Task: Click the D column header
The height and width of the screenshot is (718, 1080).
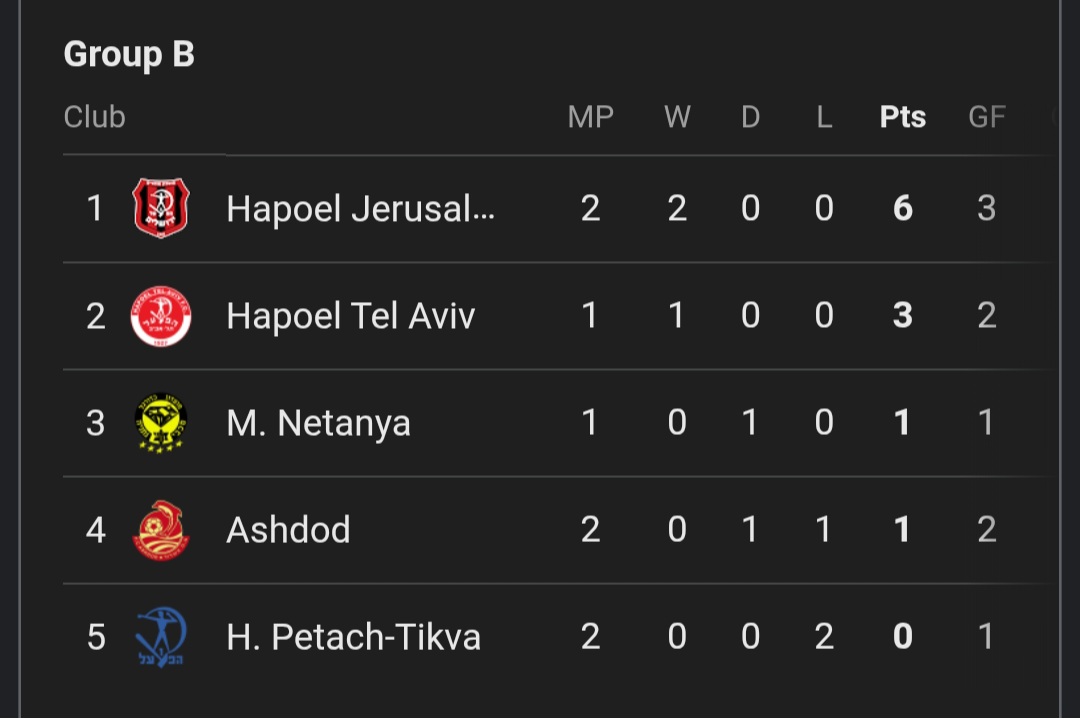Action: click(751, 117)
